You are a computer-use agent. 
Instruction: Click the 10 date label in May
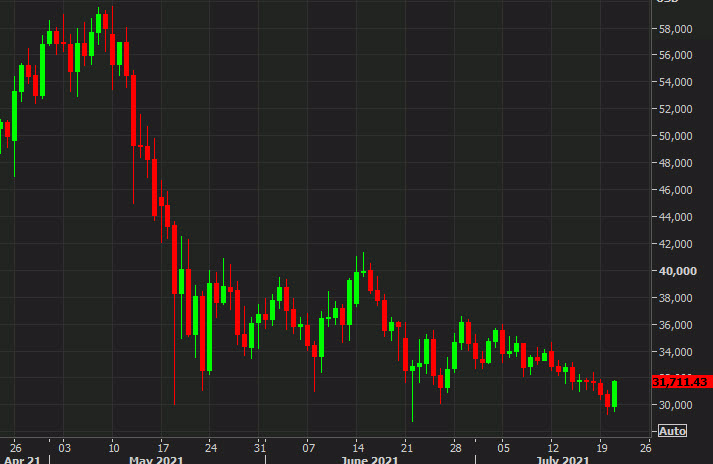click(x=114, y=448)
